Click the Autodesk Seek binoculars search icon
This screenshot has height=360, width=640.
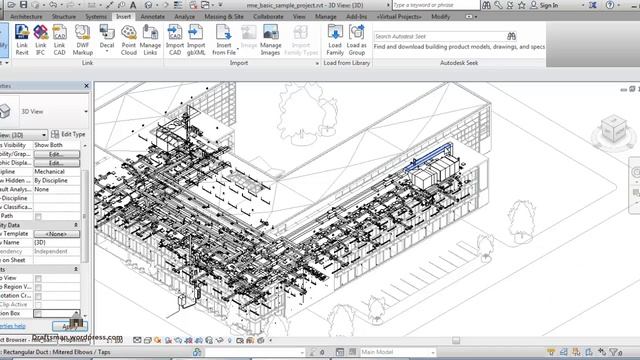511,36
